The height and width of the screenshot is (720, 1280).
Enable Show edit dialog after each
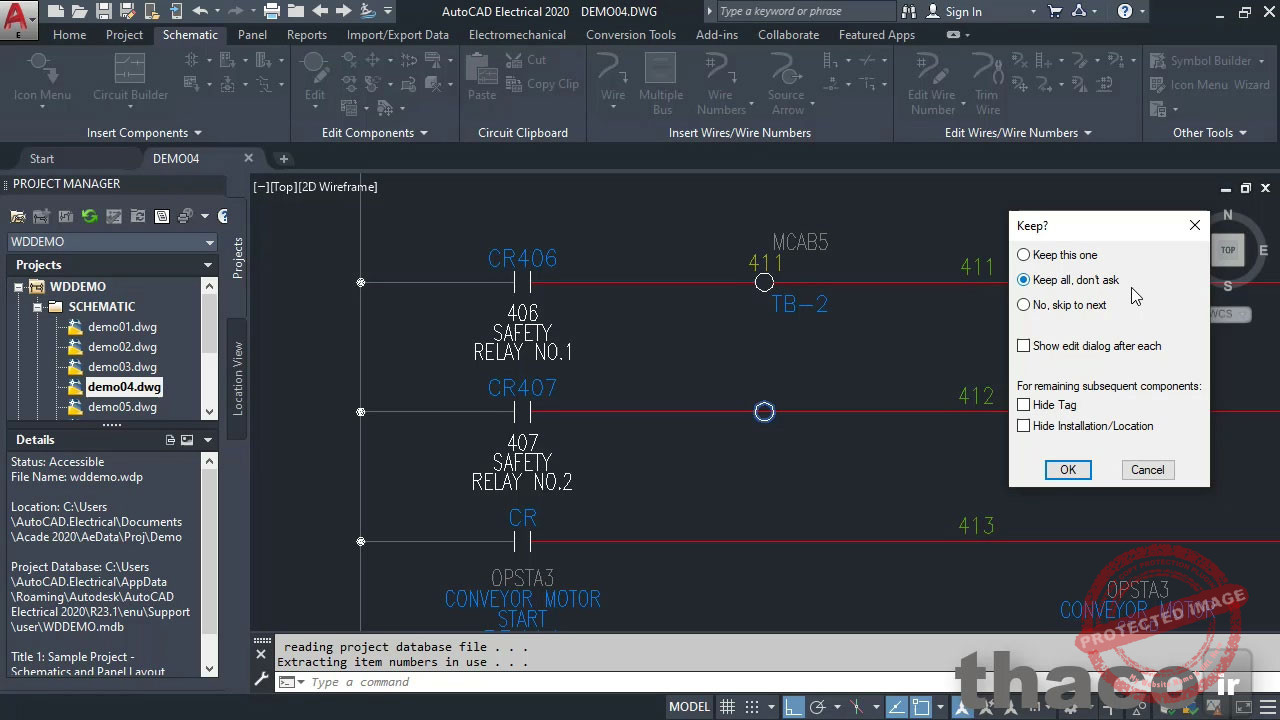[x=1023, y=345]
